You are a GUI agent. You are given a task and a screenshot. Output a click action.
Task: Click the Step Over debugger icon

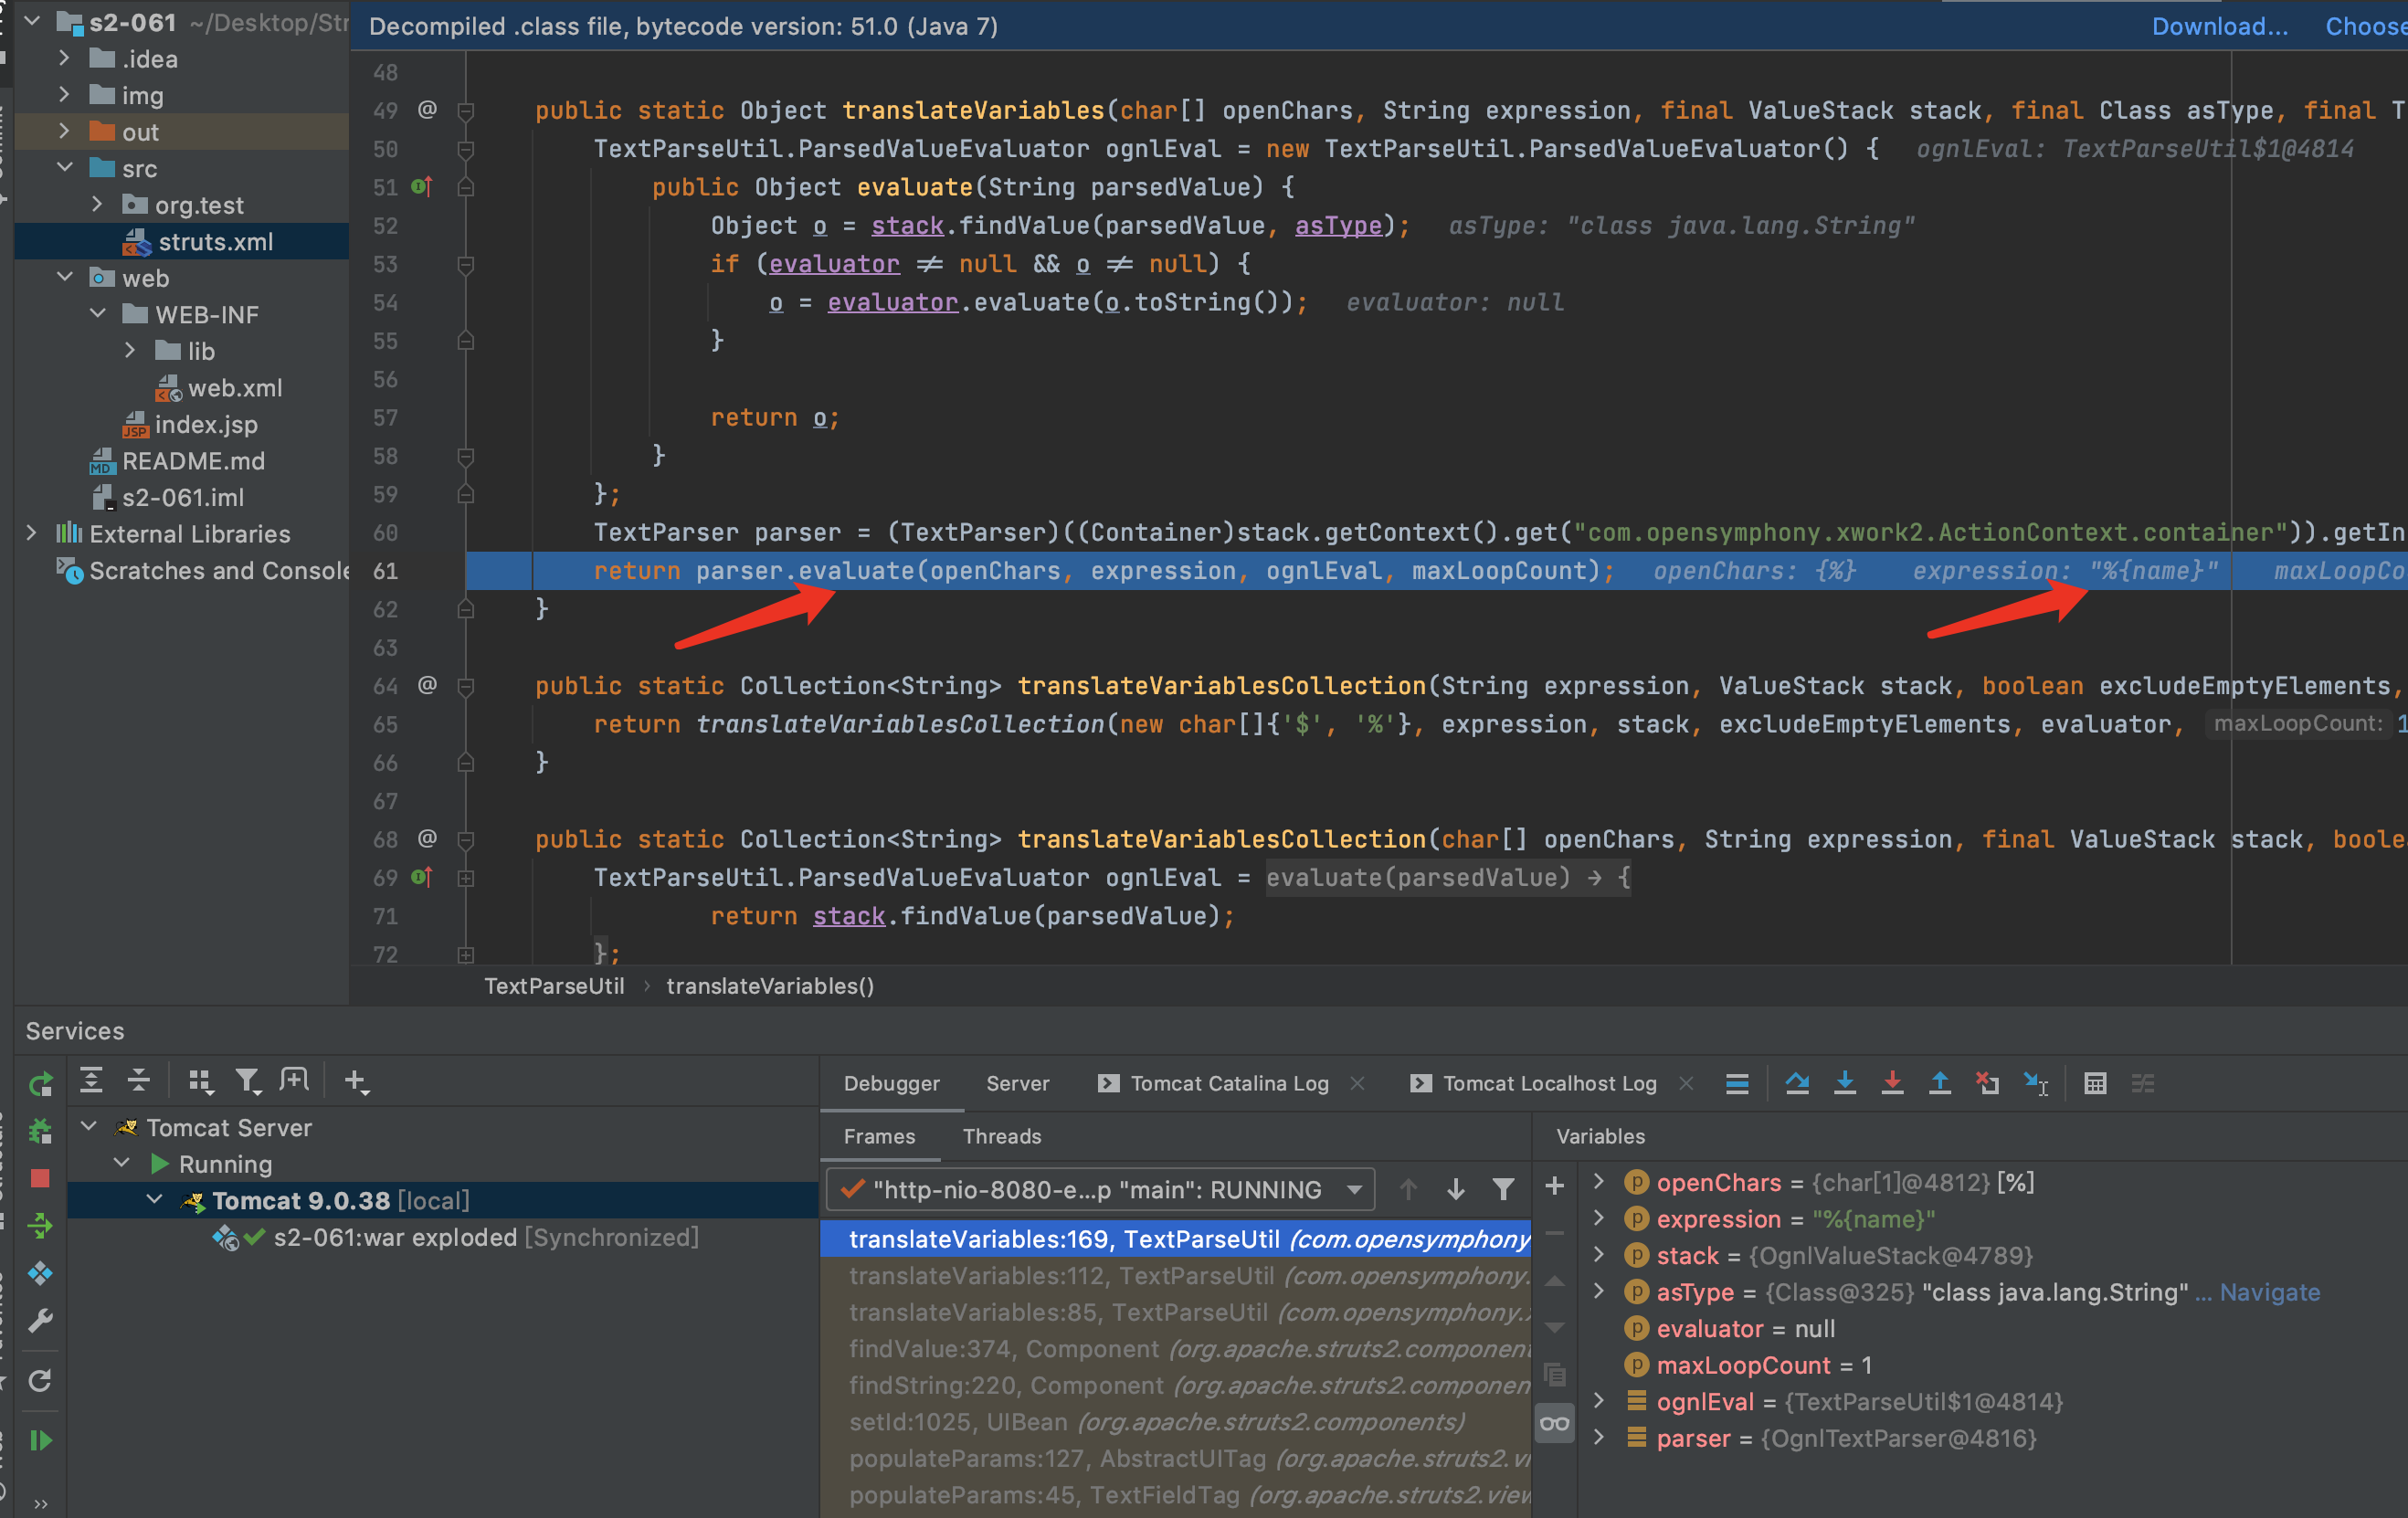pyautogui.click(x=1797, y=1083)
